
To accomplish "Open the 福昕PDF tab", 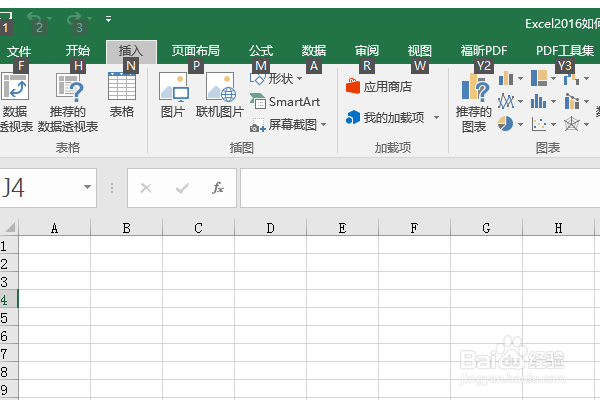I will point(484,51).
